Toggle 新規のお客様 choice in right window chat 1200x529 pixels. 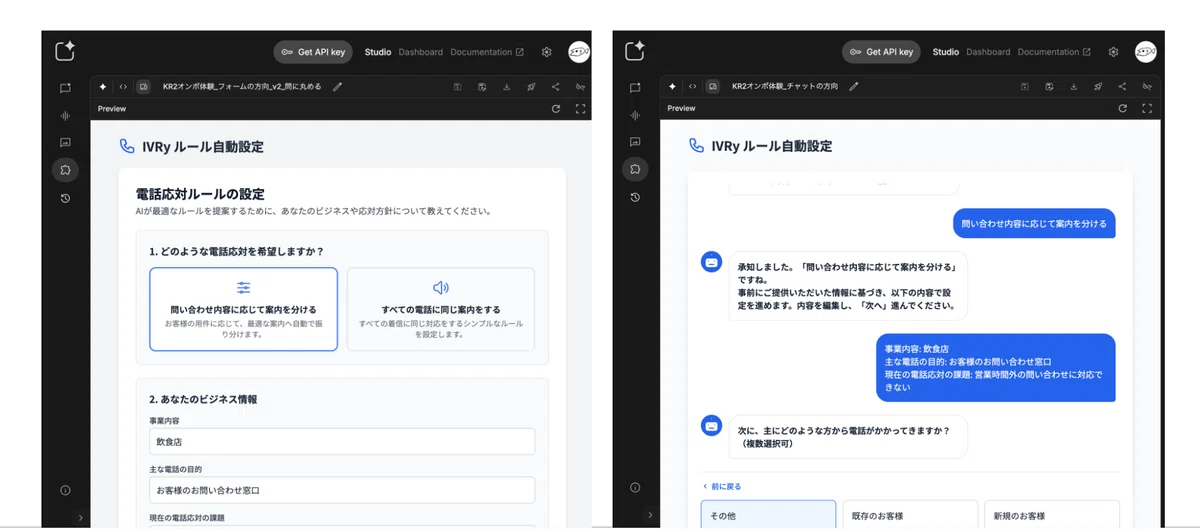click(x=1052, y=514)
